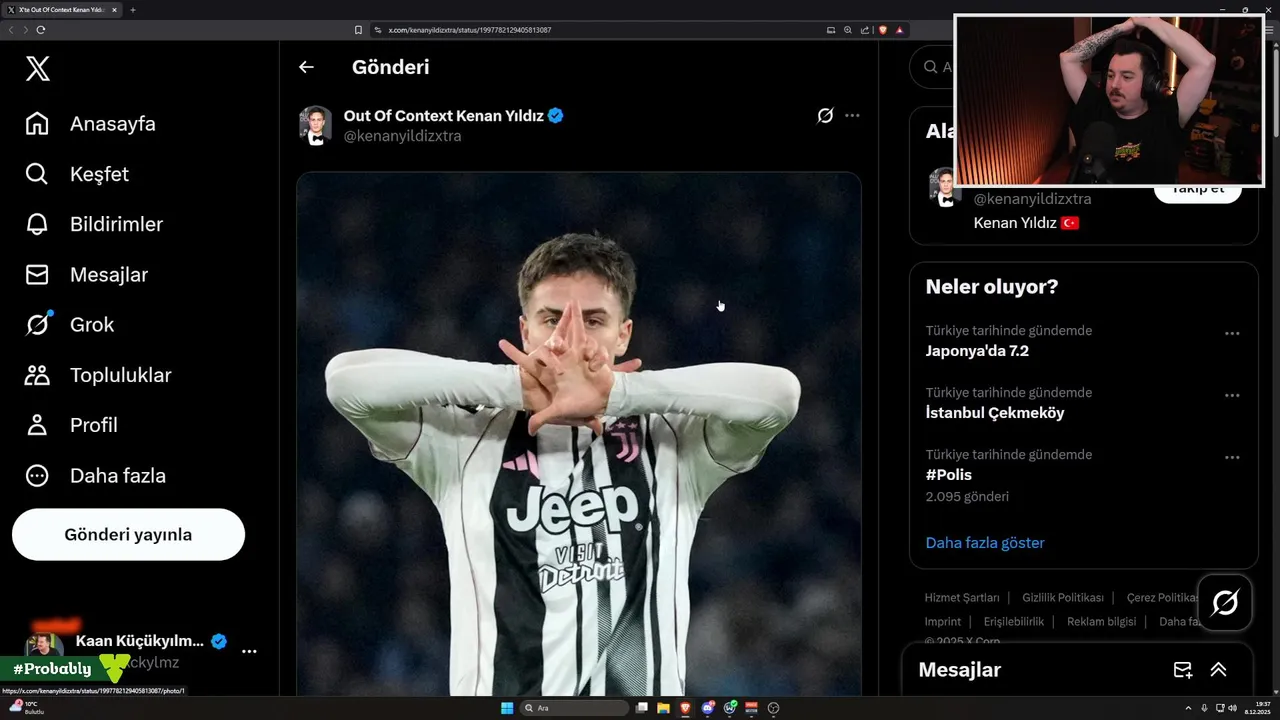The image size is (1280, 720).
Task: Open the Japonya'da 7.2 trend
Action: [x=977, y=351]
